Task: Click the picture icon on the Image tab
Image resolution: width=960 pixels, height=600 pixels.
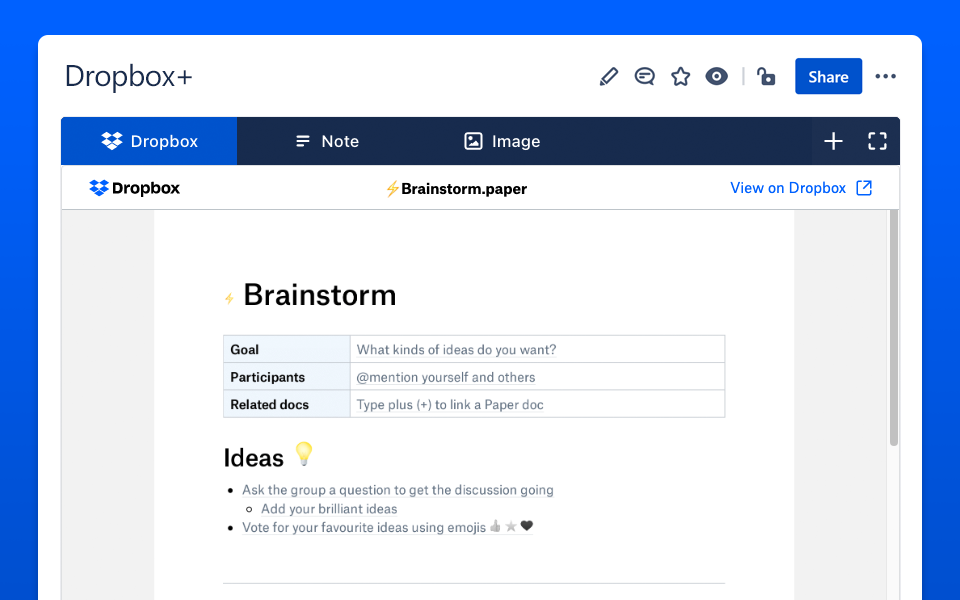Action: [473, 141]
